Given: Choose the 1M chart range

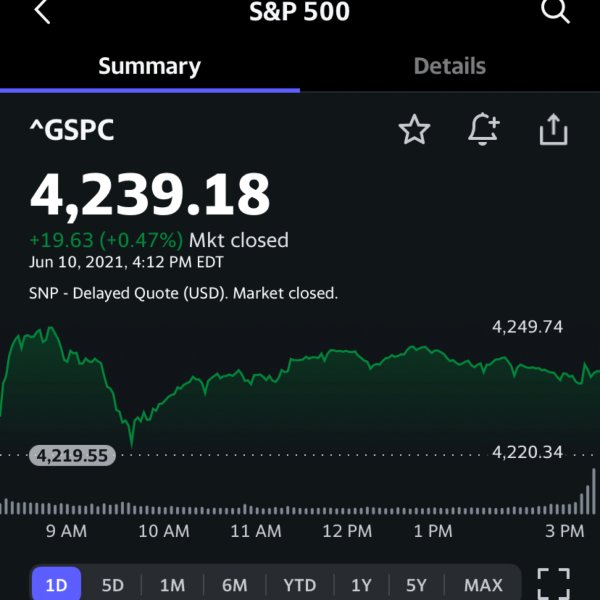Looking at the screenshot, I should 172,585.
